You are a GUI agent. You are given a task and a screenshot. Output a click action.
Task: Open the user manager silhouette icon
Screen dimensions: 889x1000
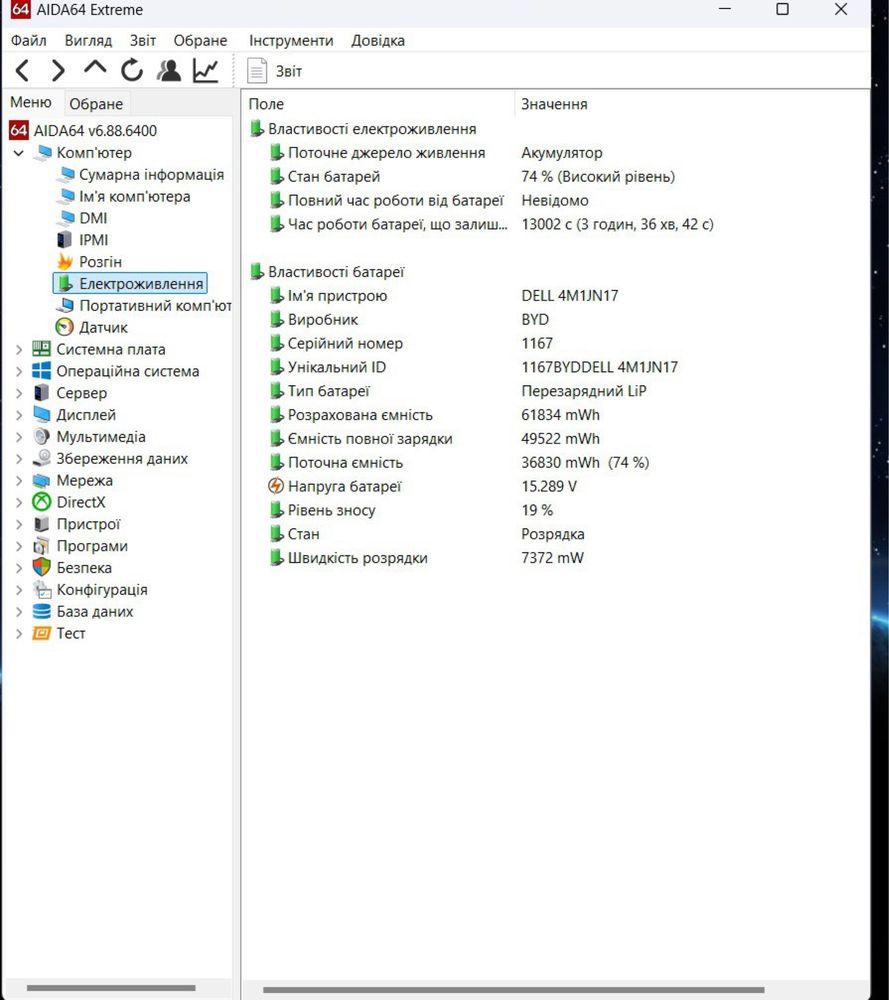tap(169, 70)
